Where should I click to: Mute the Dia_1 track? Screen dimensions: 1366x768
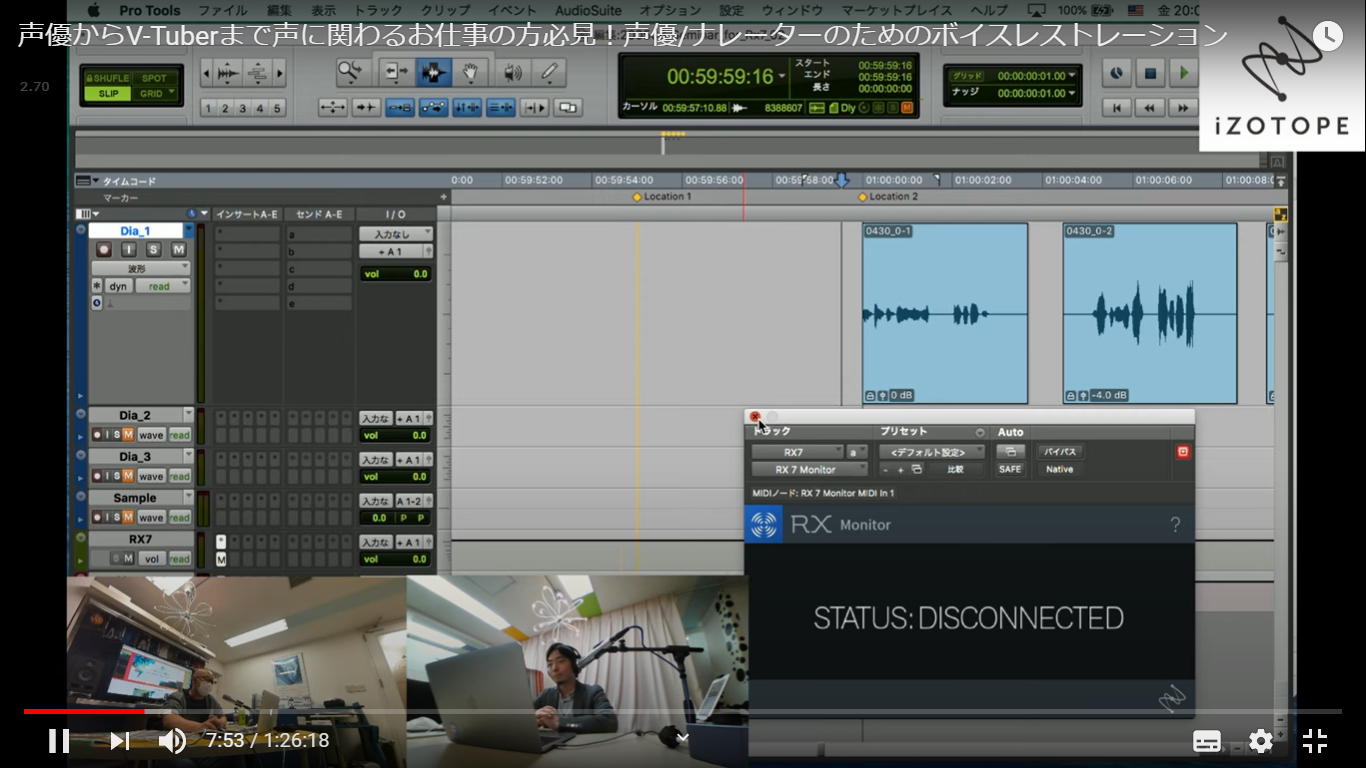tap(178, 249)
